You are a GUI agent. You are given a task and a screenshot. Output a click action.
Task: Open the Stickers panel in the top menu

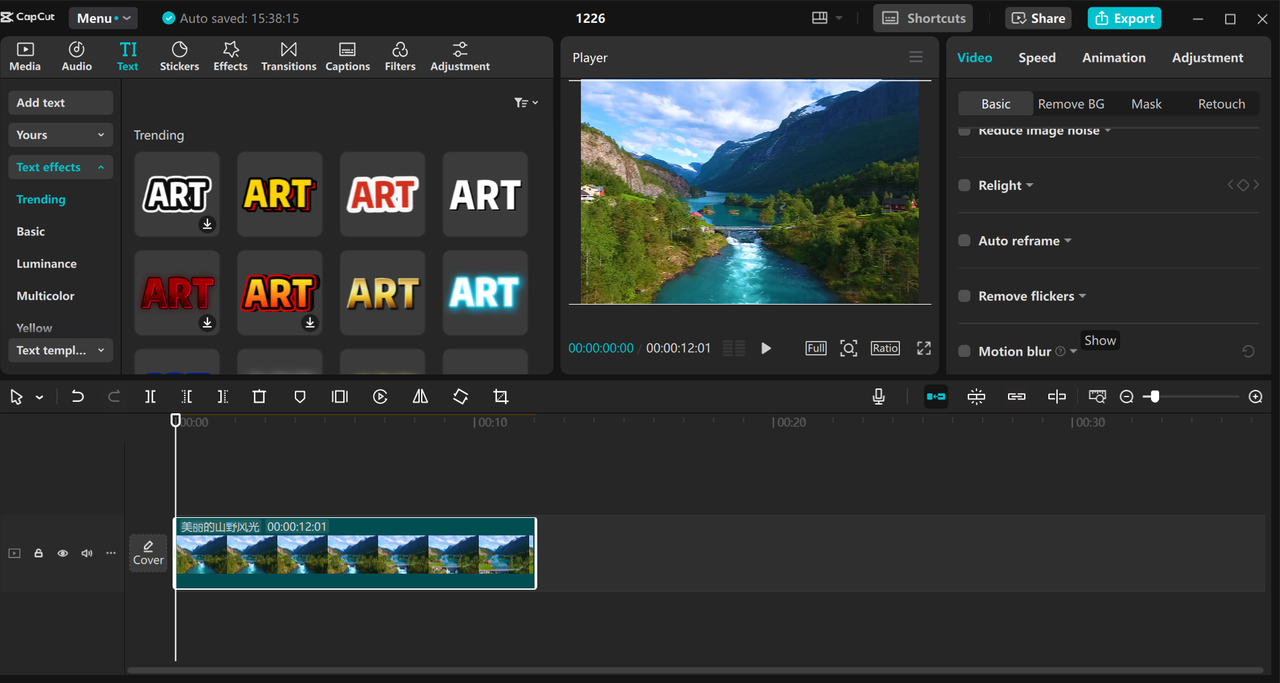tap(179, 55)
